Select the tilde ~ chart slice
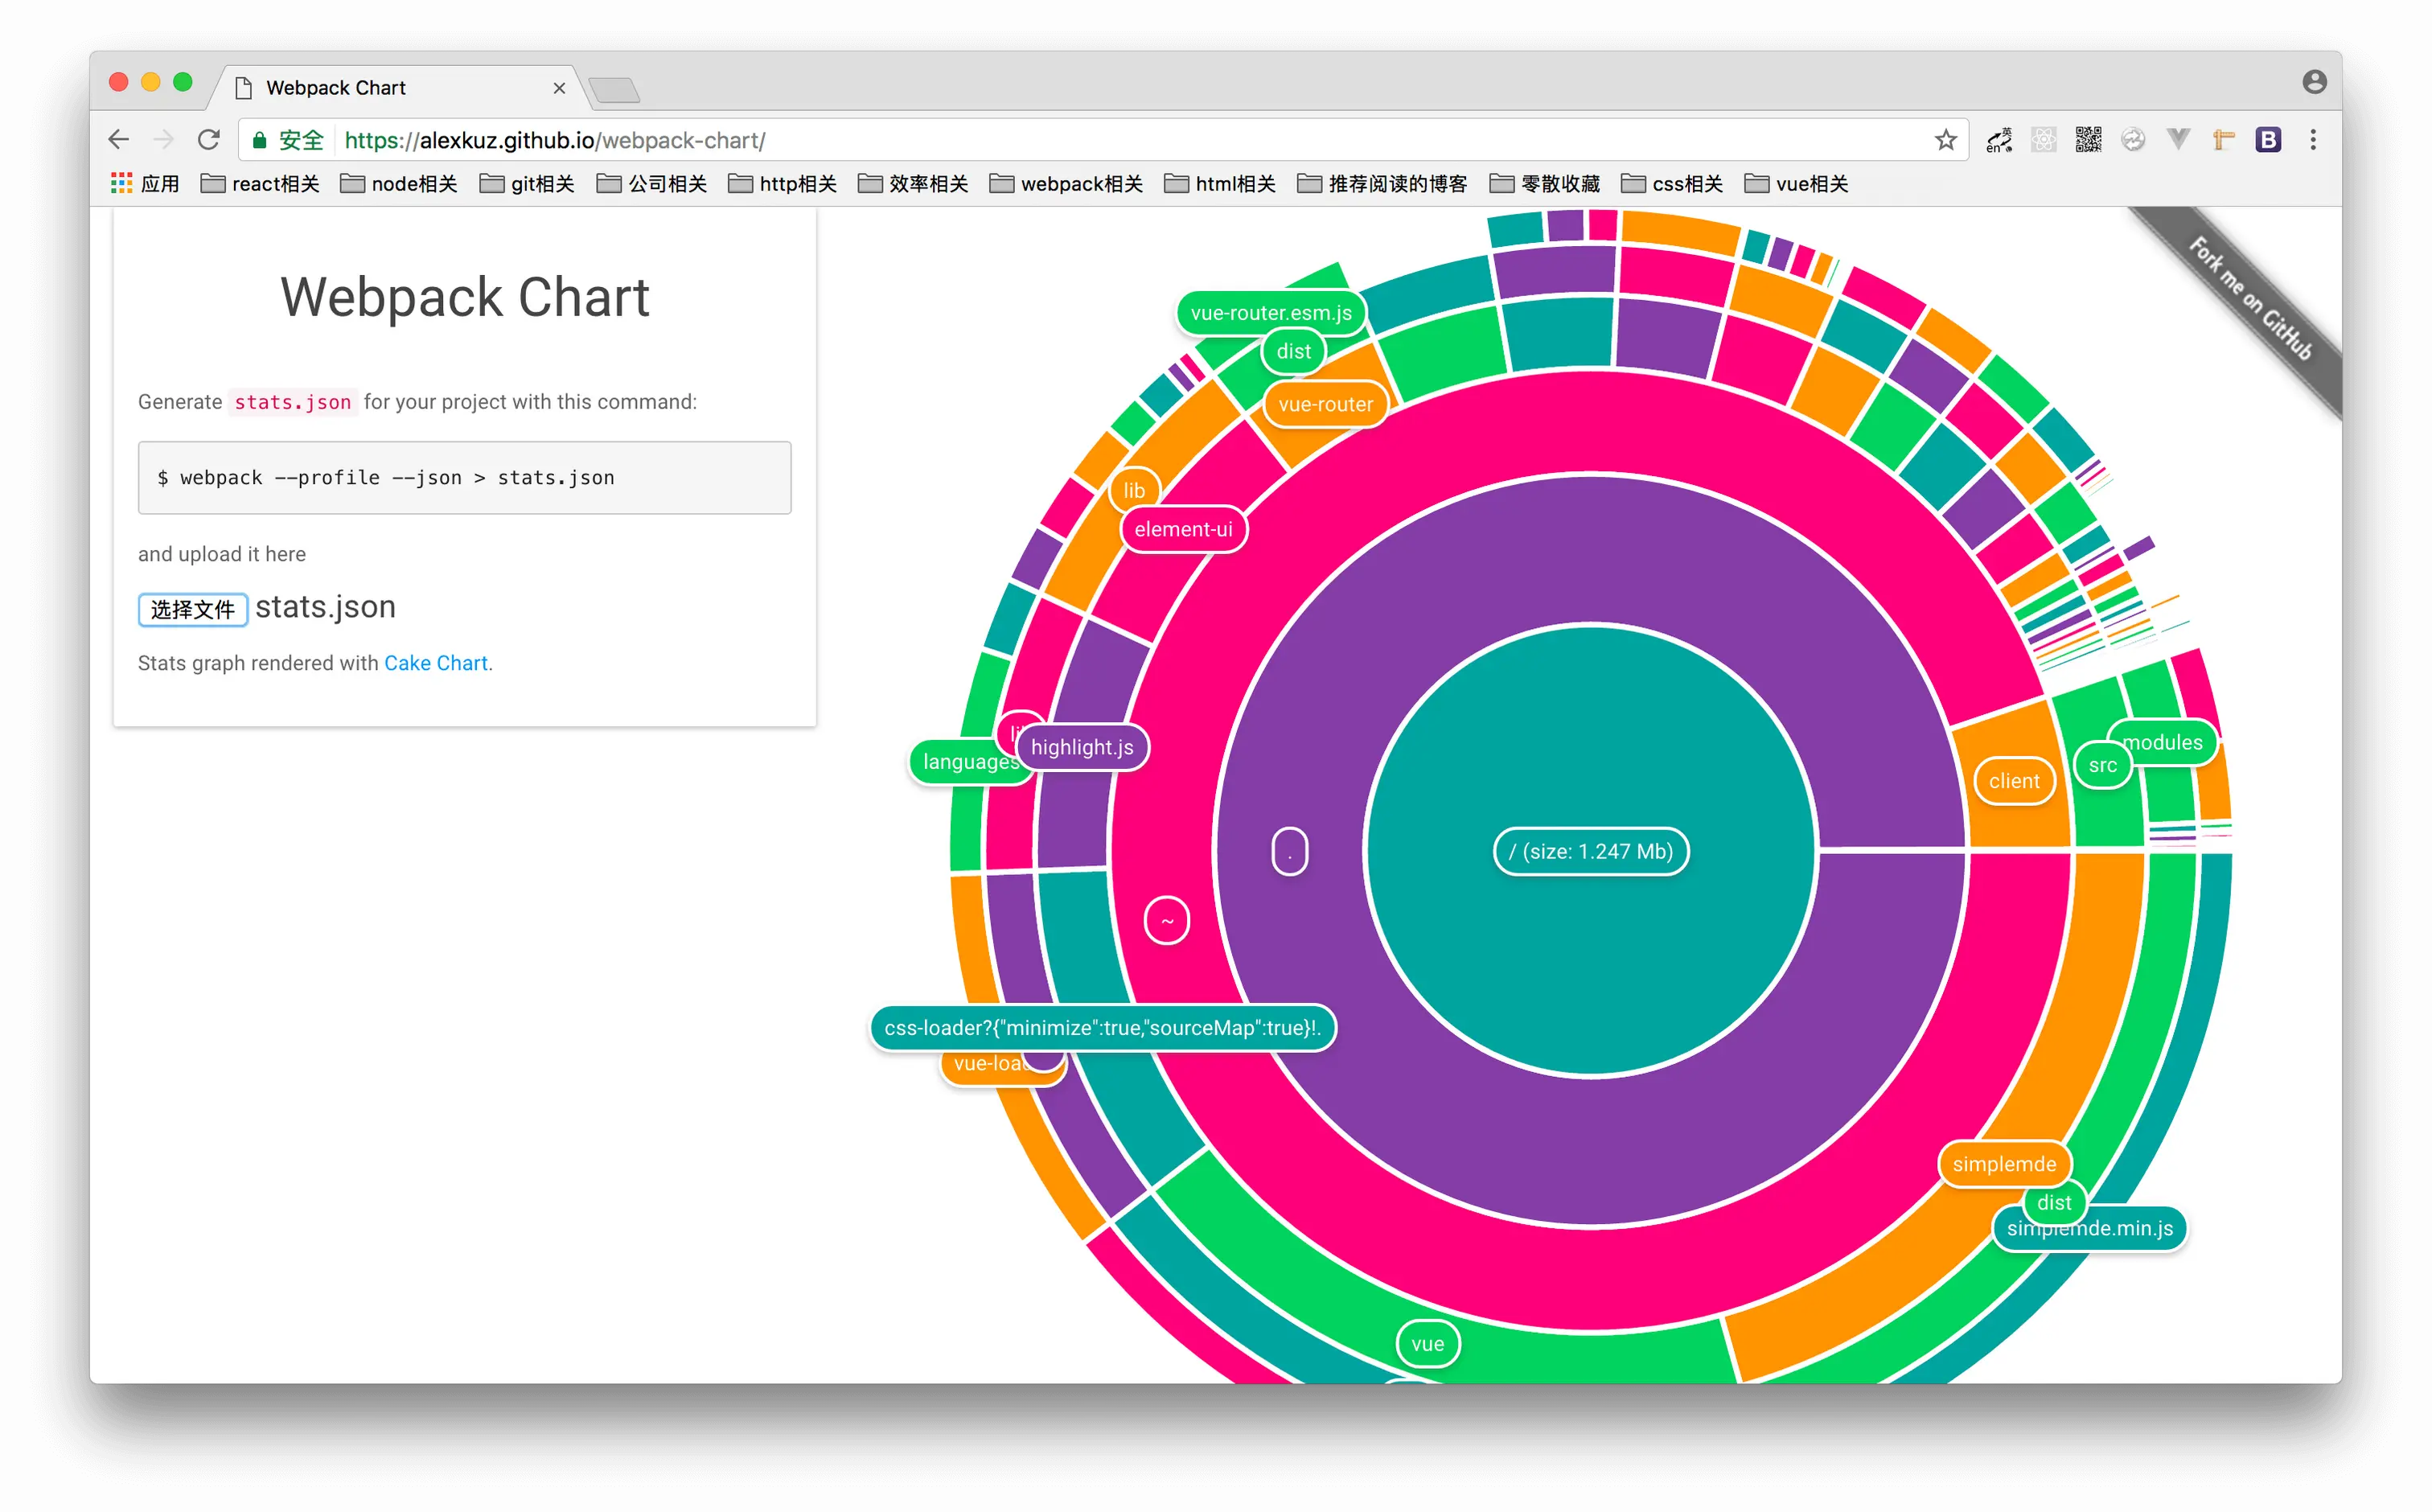Screen dimensions: 2432x1512 pyautogui.click(x=1167, y=921)
